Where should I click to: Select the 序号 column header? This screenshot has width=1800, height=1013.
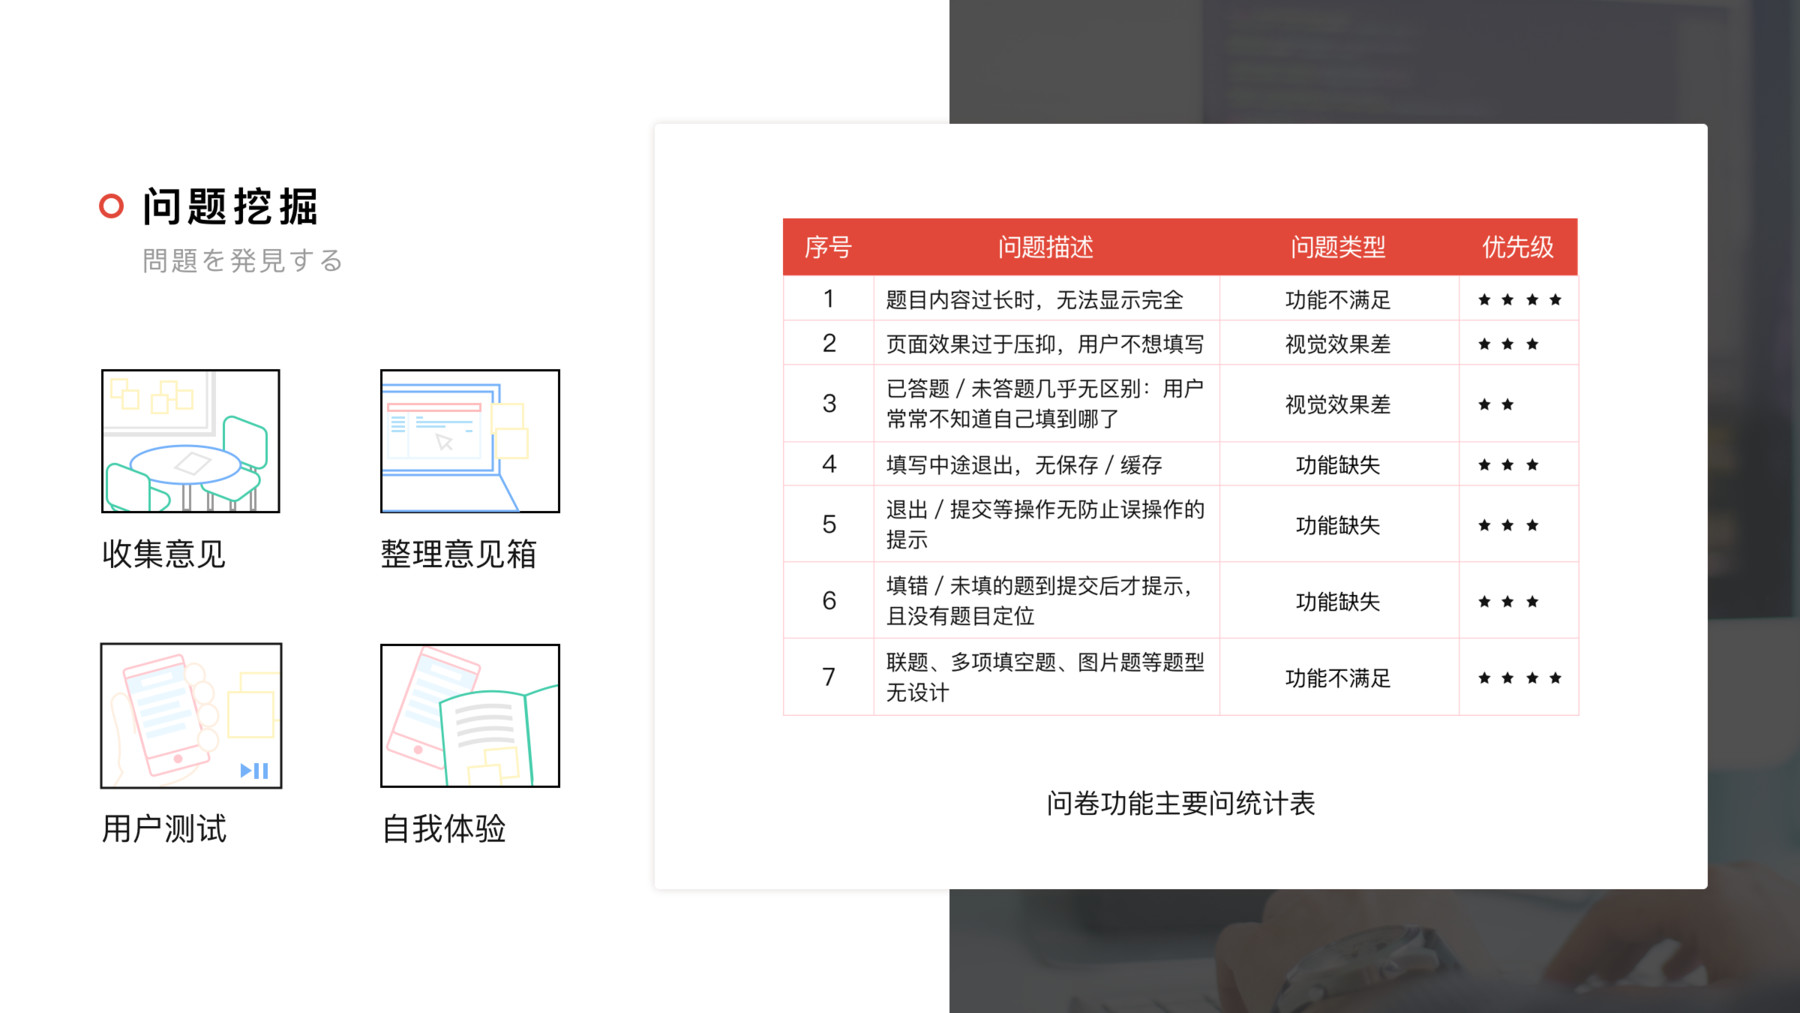[x=828, y=247]
